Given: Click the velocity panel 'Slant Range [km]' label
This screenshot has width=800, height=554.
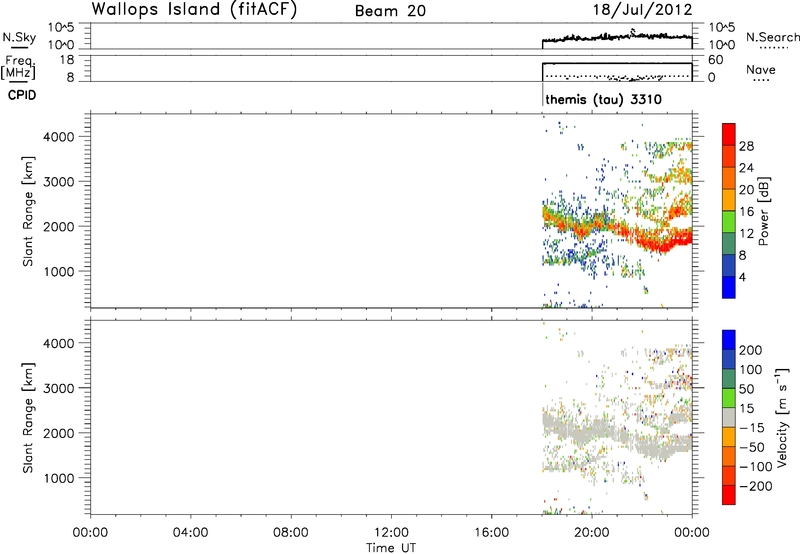Looking at the screenshot, I should 28,417.
